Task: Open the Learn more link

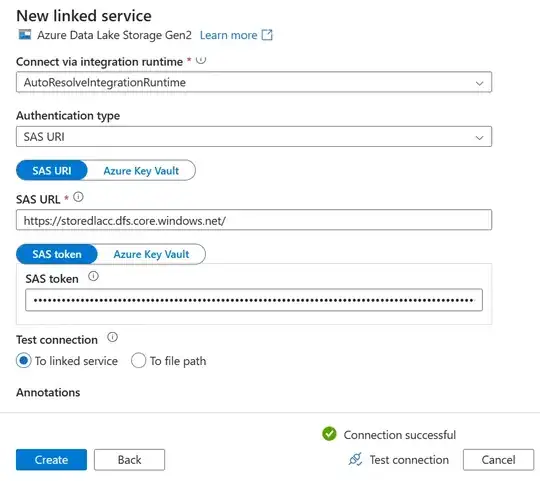Action: click(x=228, y=35)
